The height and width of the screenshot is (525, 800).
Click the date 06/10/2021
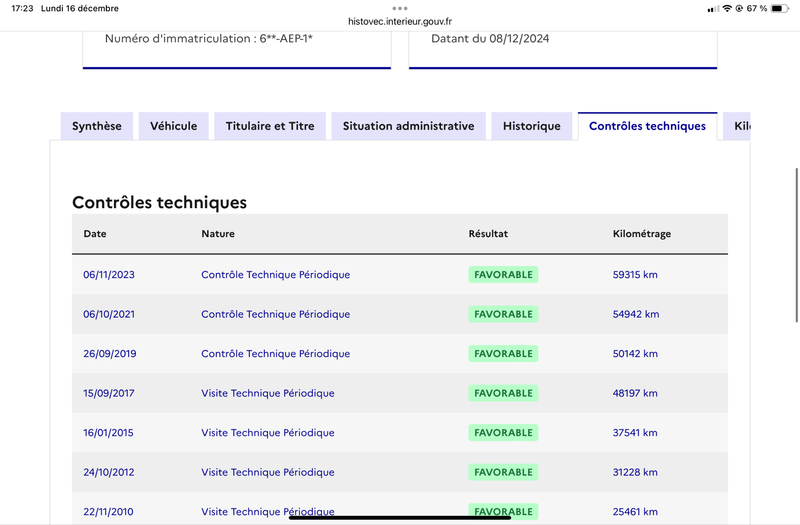[x=109, y=314]
